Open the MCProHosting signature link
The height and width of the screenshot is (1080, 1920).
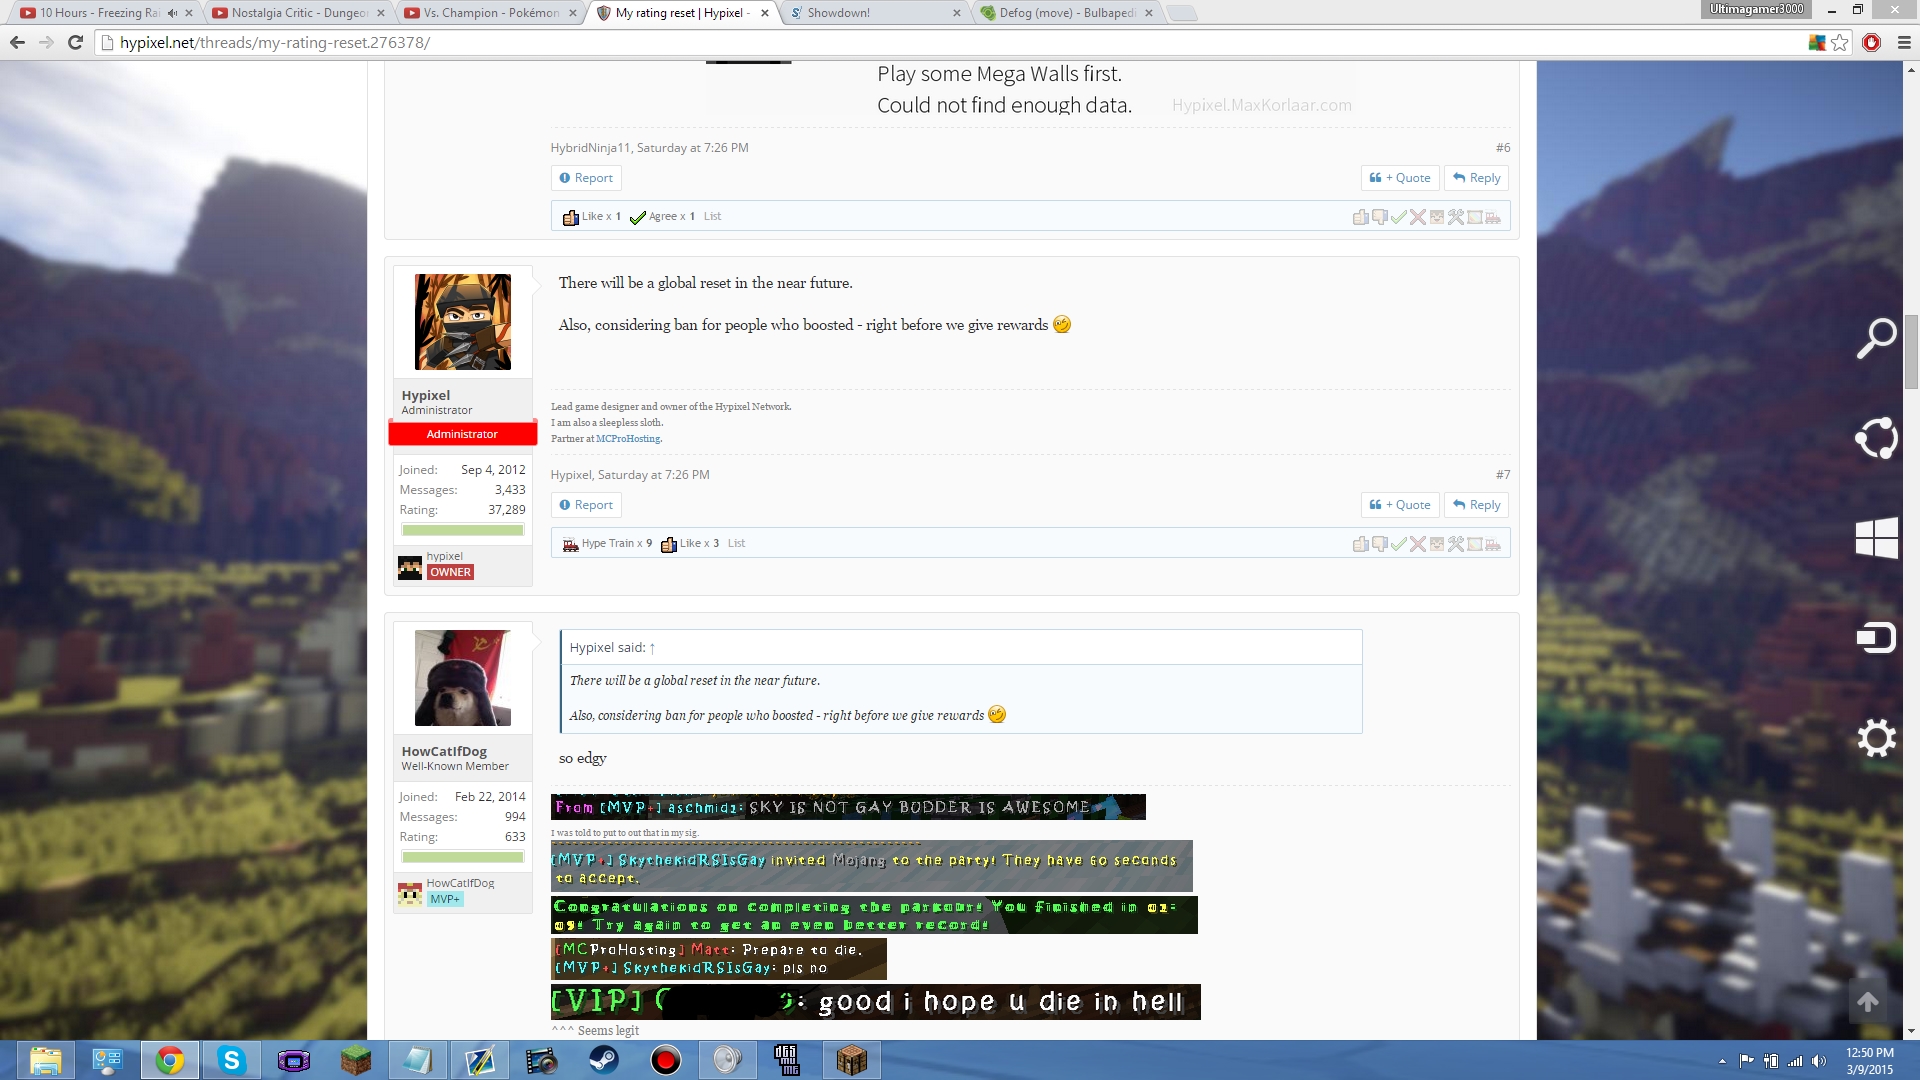628,439
